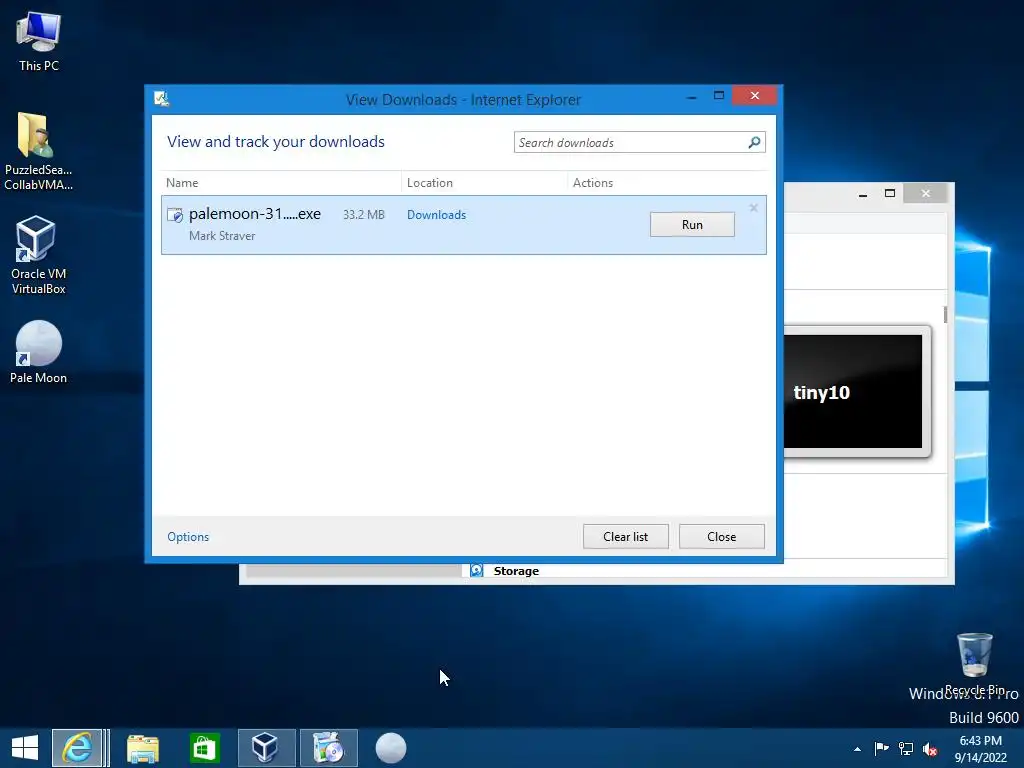Viewport: 1024px width, 768px height.
Task: Click the magnifier icon in Search downloads
Action: pyautogui.click(x=754, y=142)
